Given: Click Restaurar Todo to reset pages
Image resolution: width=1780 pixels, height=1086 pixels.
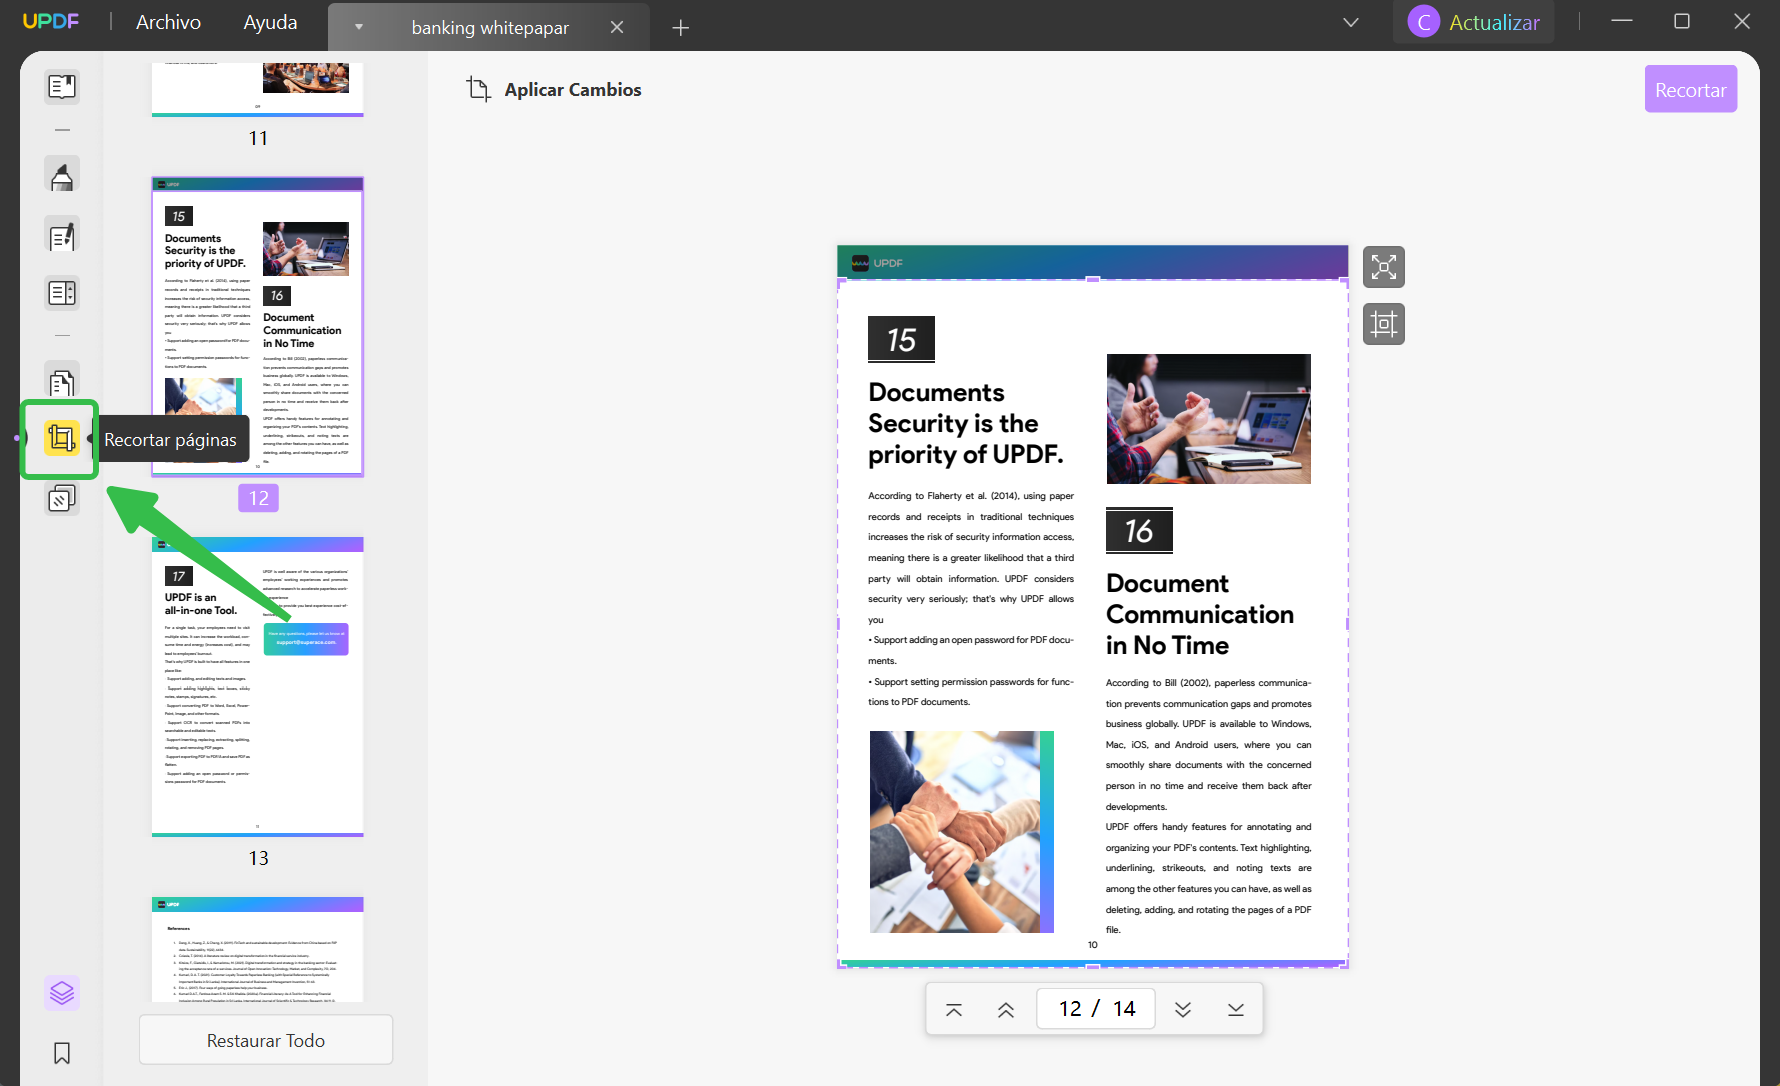Looking at the screenshot, I should 265,1040.
